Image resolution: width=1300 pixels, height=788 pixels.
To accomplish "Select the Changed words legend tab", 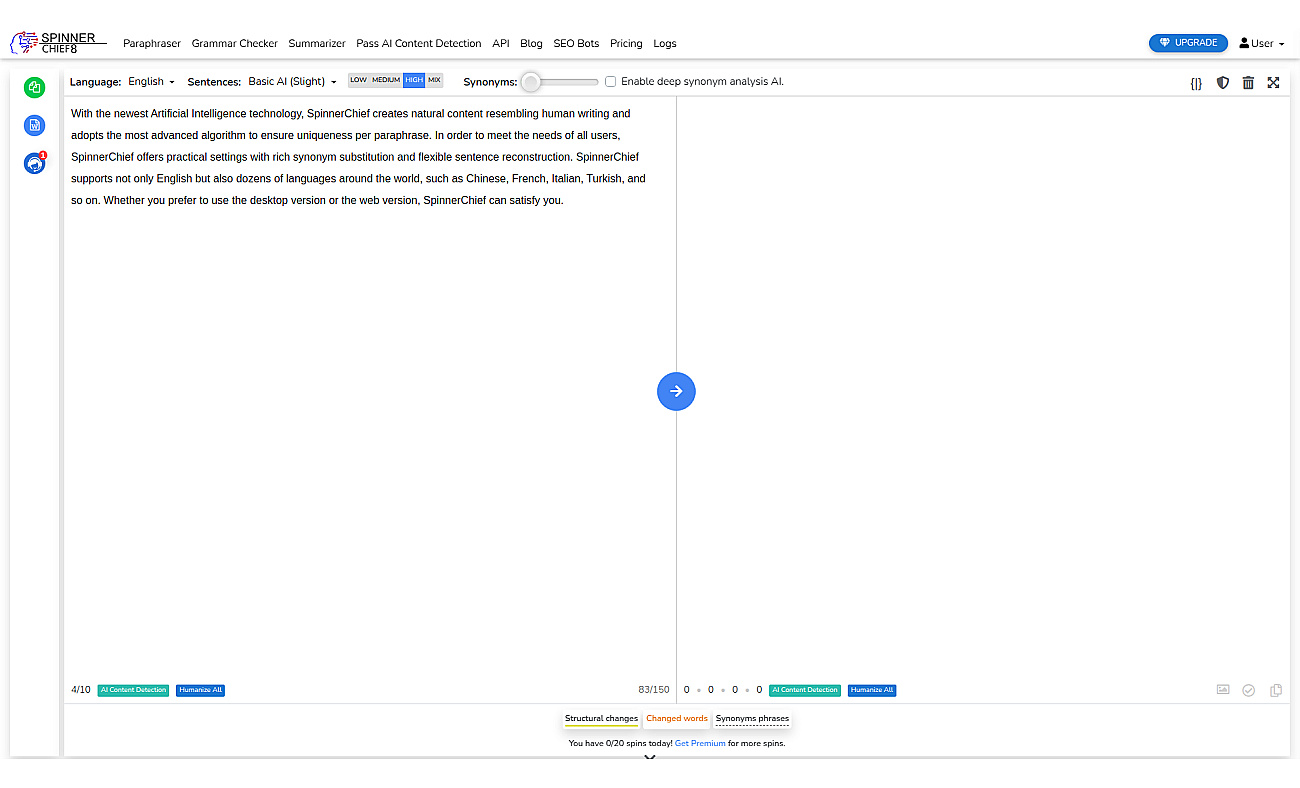I will pos(677,719).
